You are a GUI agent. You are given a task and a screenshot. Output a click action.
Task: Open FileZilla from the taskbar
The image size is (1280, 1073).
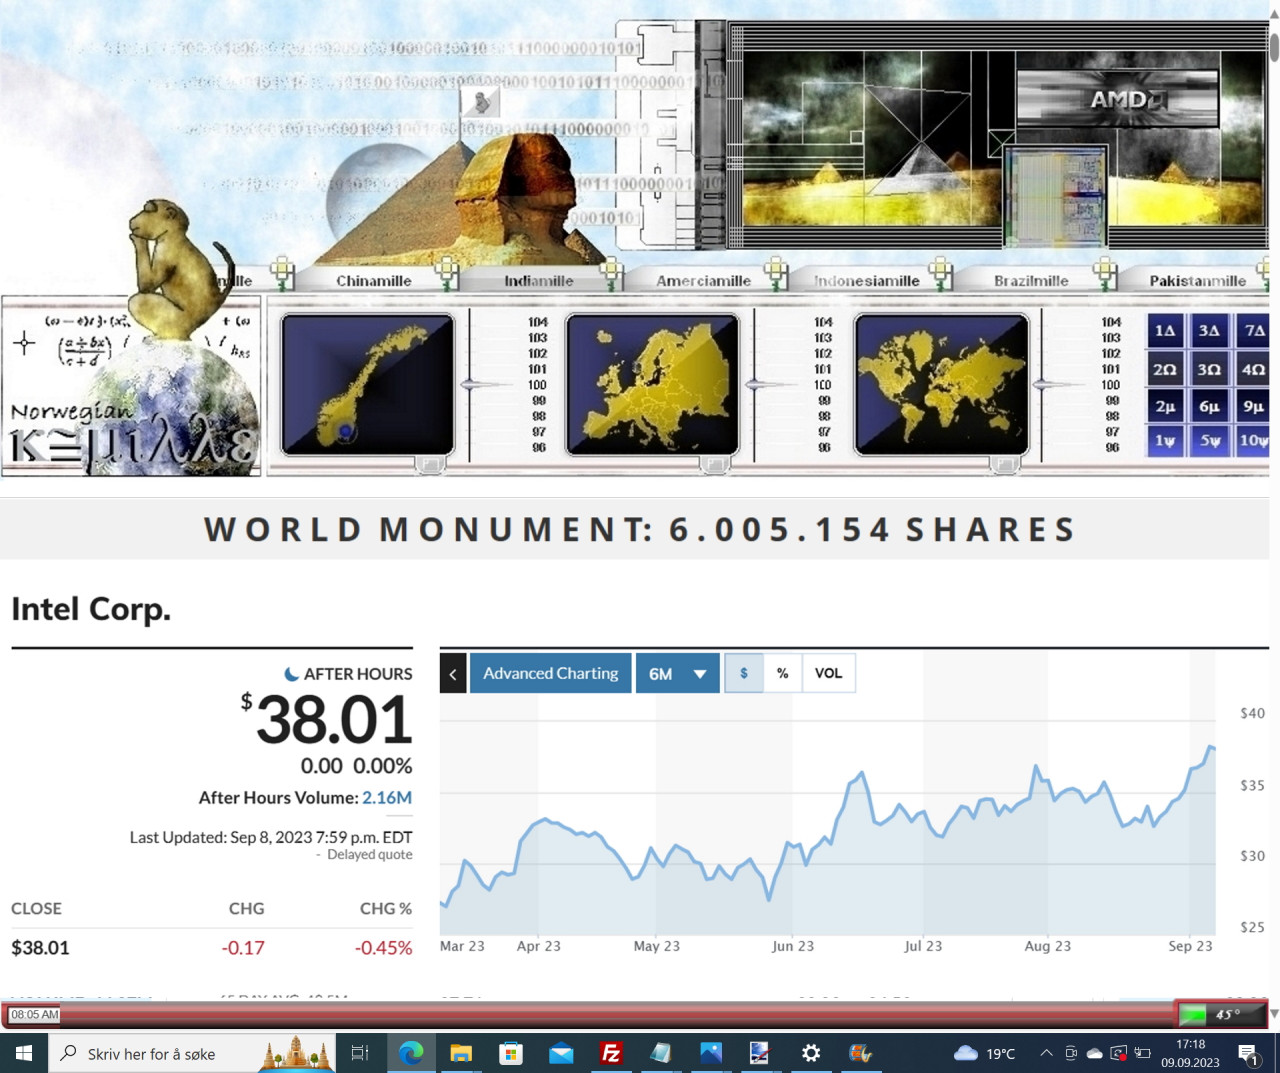(611, 1053)
